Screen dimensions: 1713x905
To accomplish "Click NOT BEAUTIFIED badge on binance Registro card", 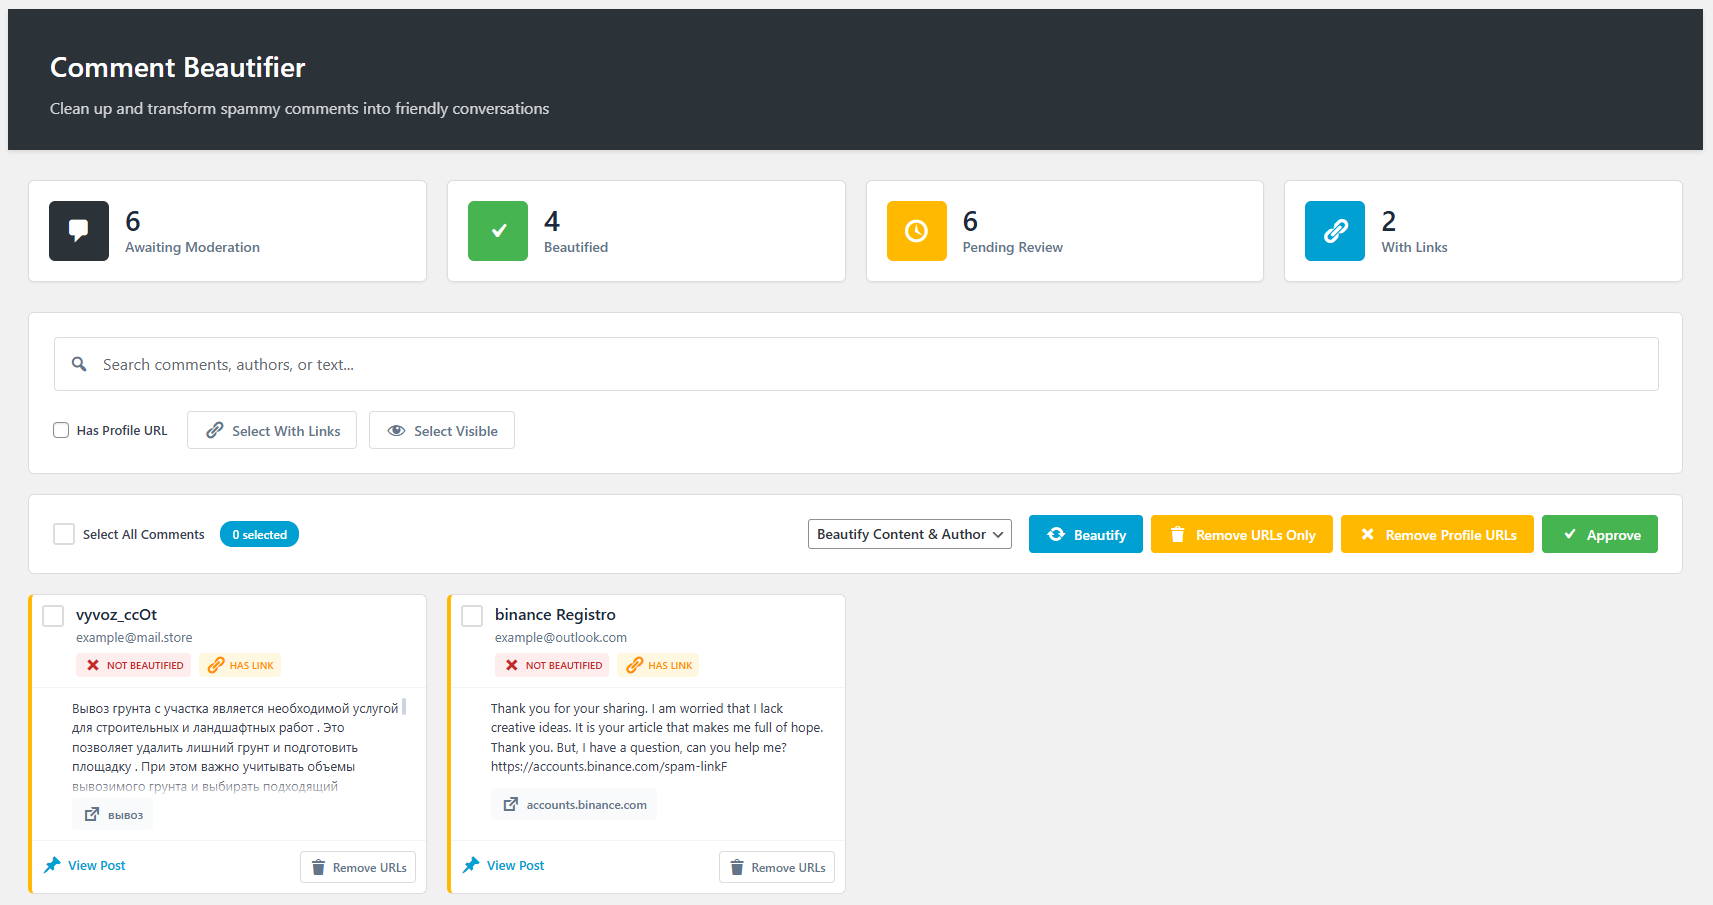I will click(553, 665).
